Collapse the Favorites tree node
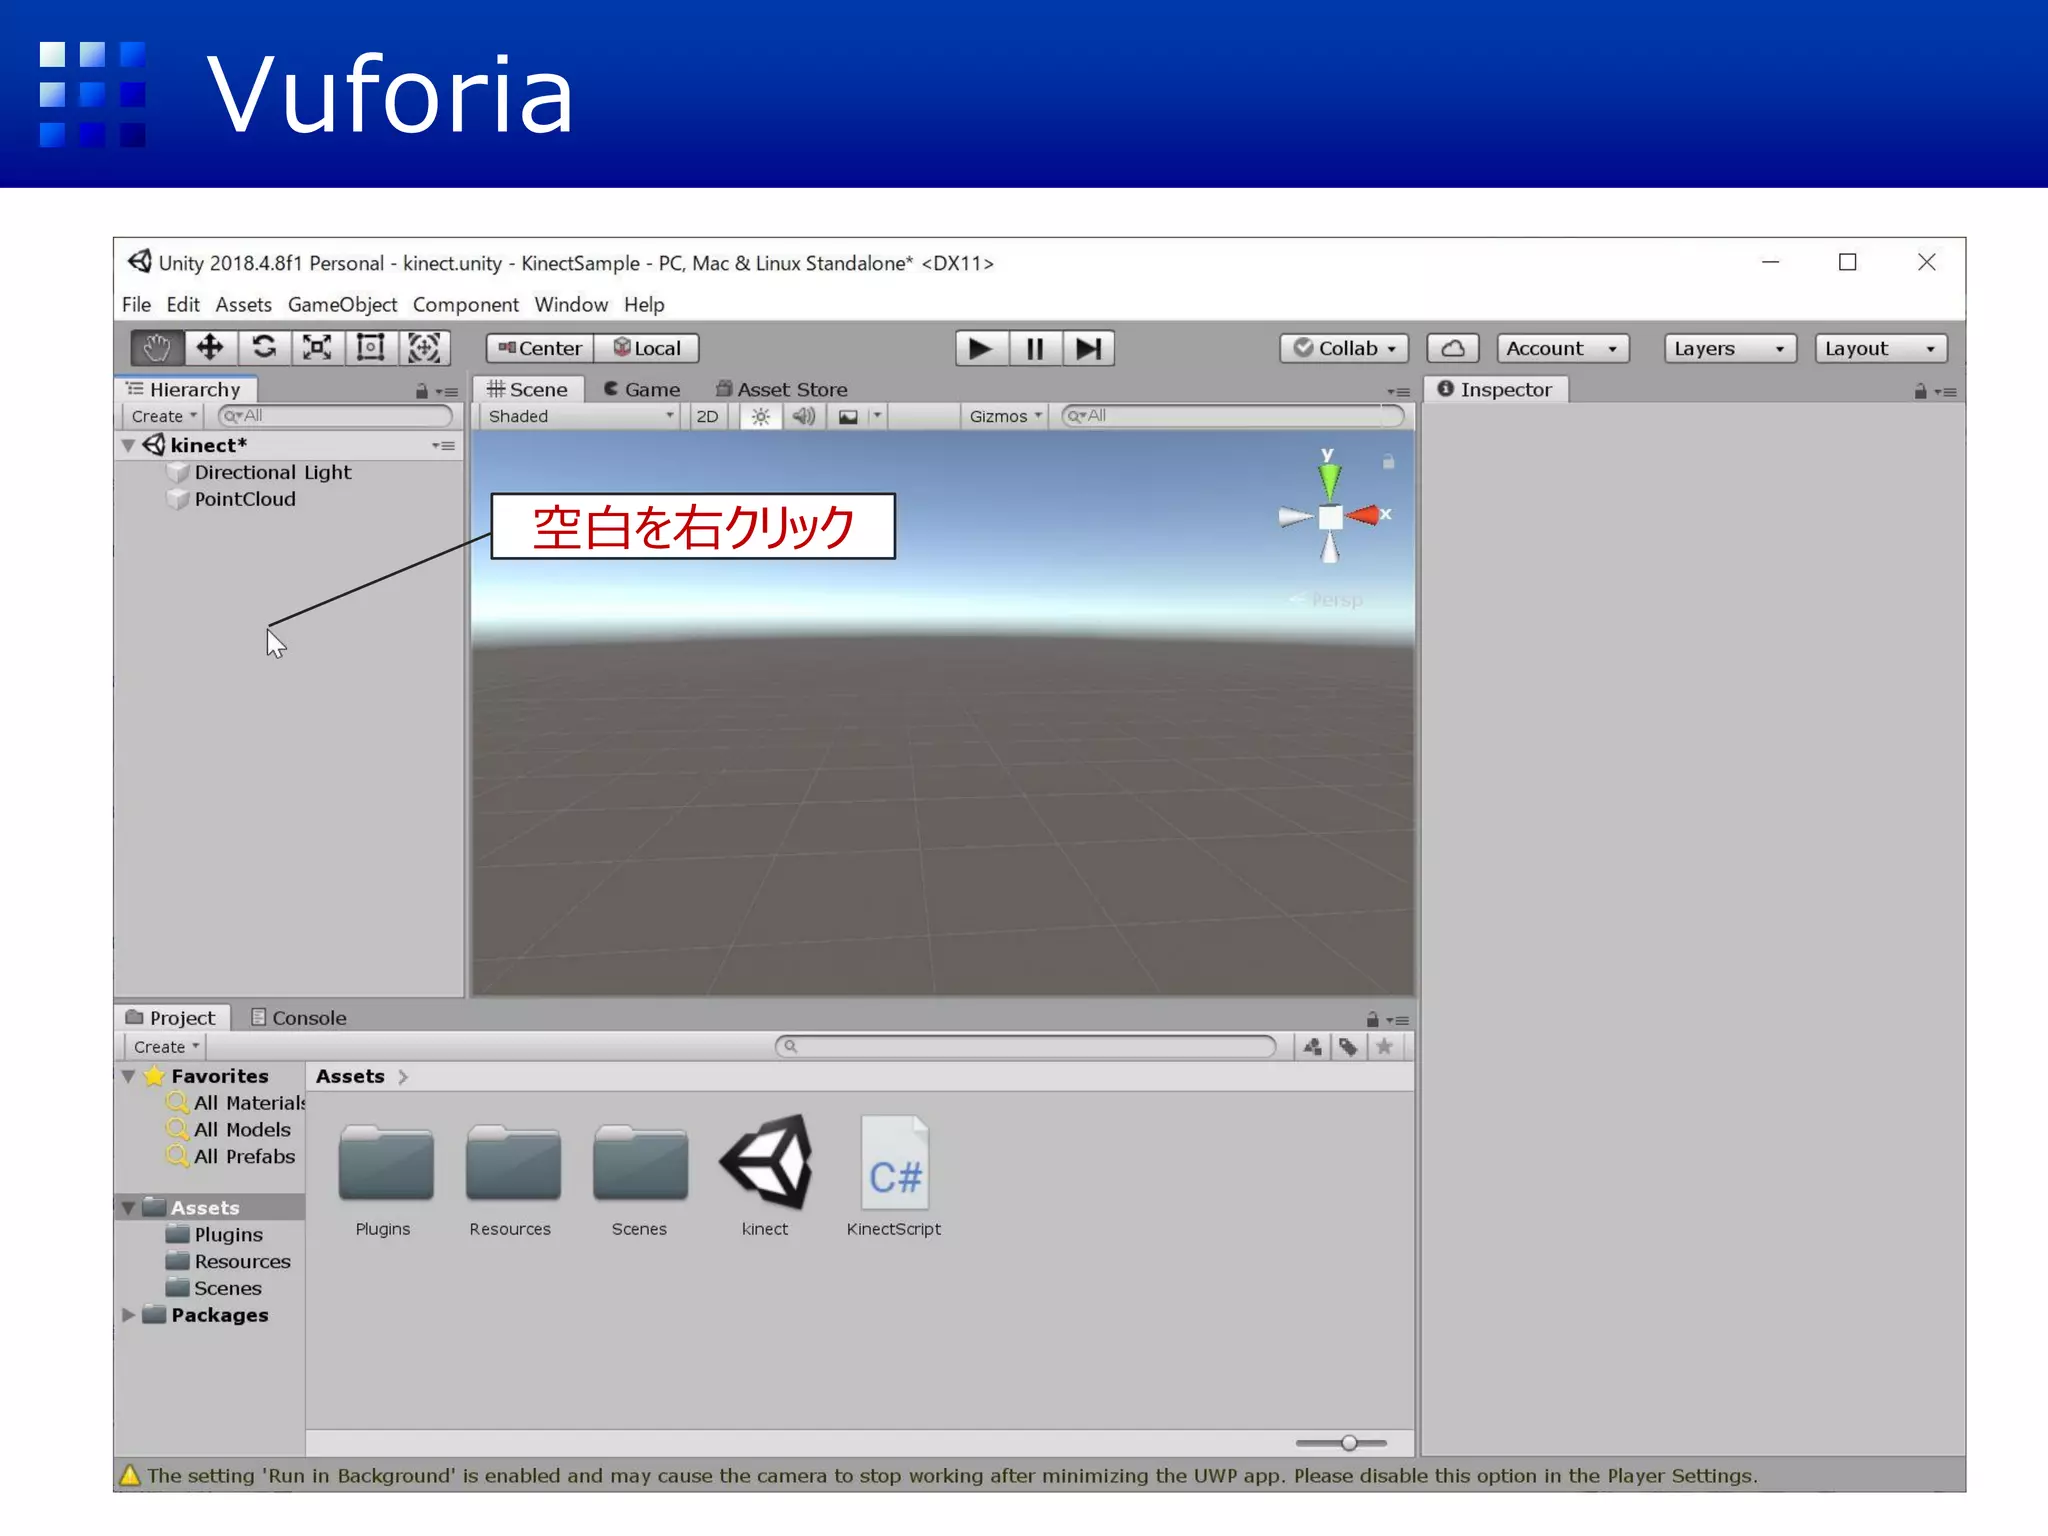This screenshot has width=2048, height=1536. tap(128, 1077)
